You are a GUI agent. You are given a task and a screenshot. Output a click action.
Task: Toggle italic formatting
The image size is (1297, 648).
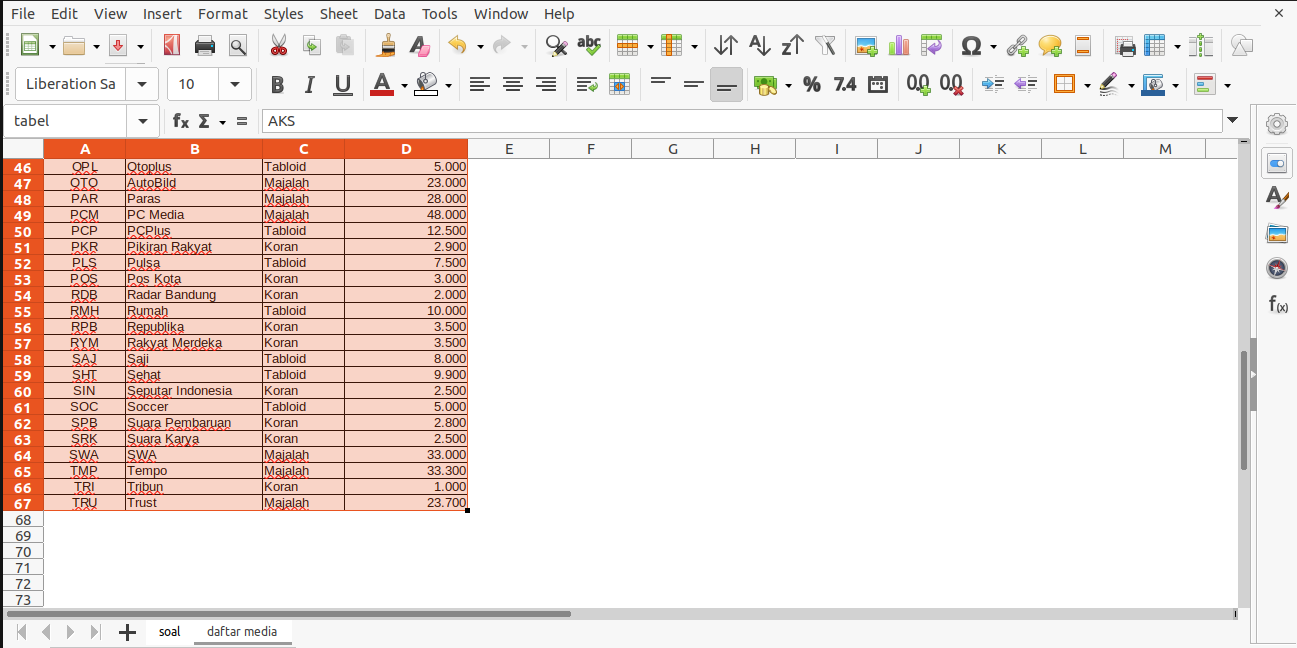tap(310, 85)
